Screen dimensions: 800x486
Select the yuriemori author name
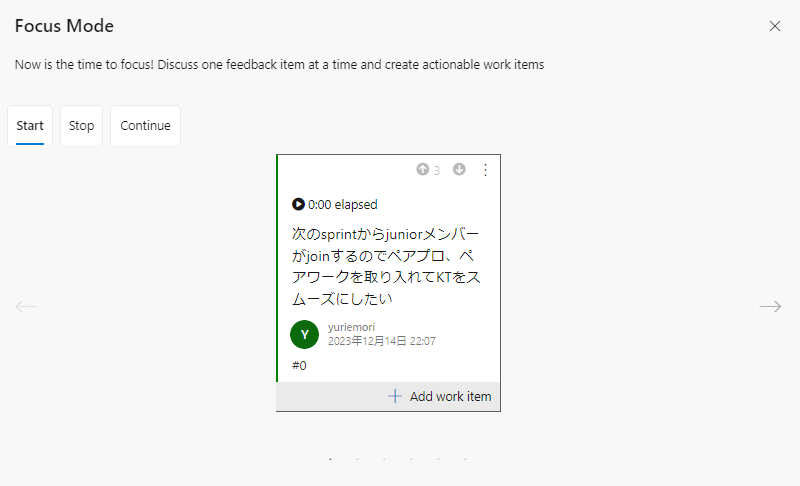pos(351,327)
